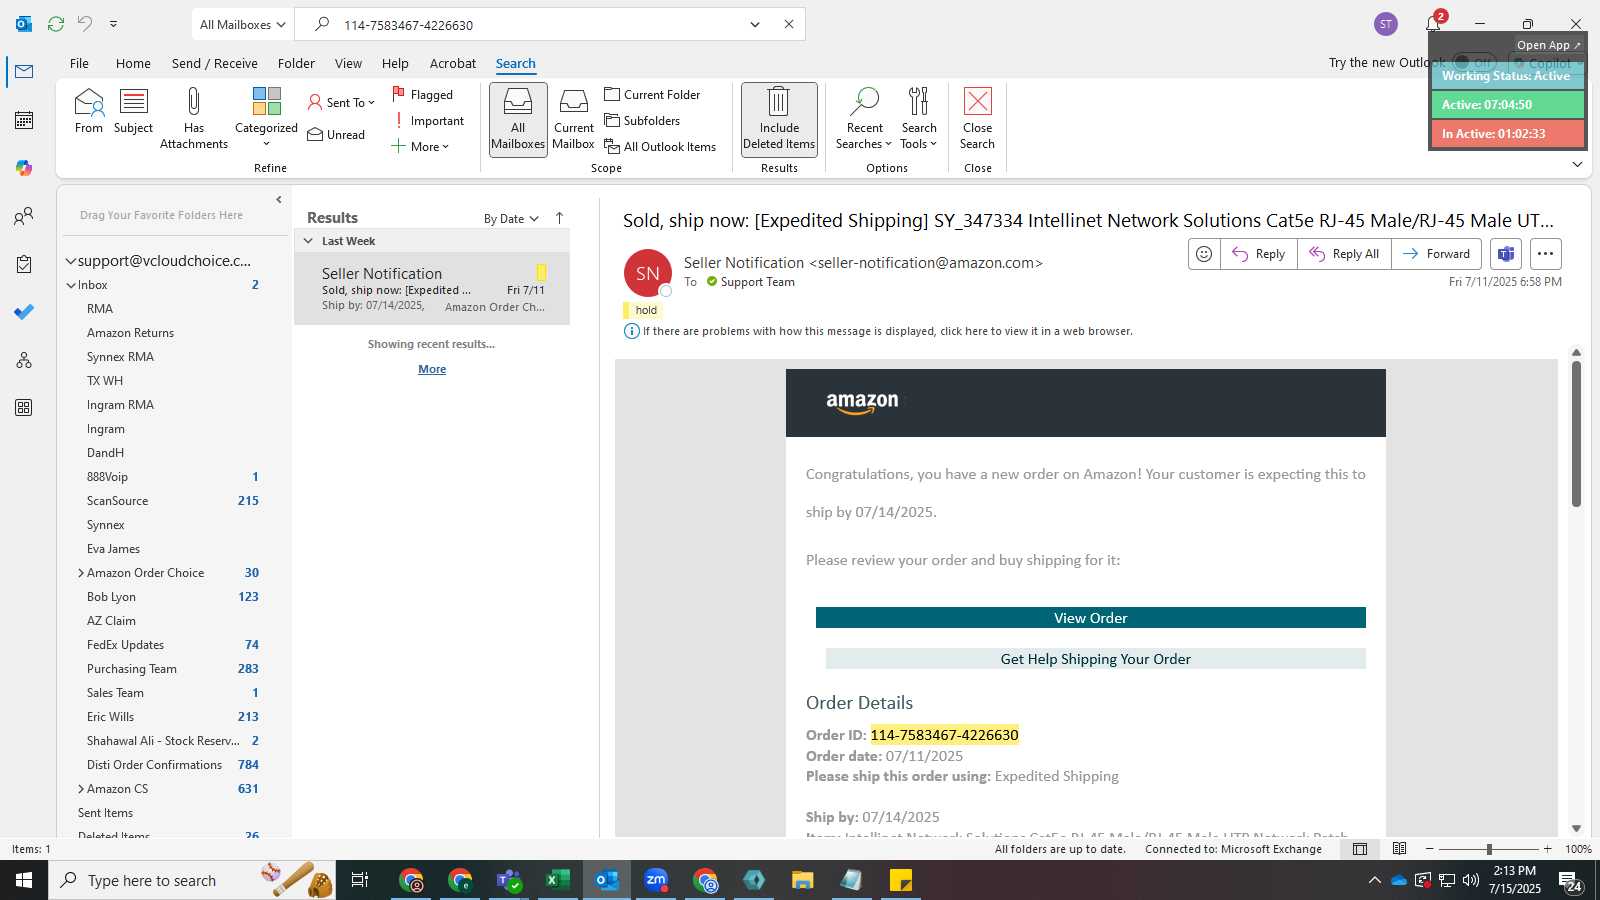
Task: Open the Recent Searches dropdown
Action: [x=864, y=118]
